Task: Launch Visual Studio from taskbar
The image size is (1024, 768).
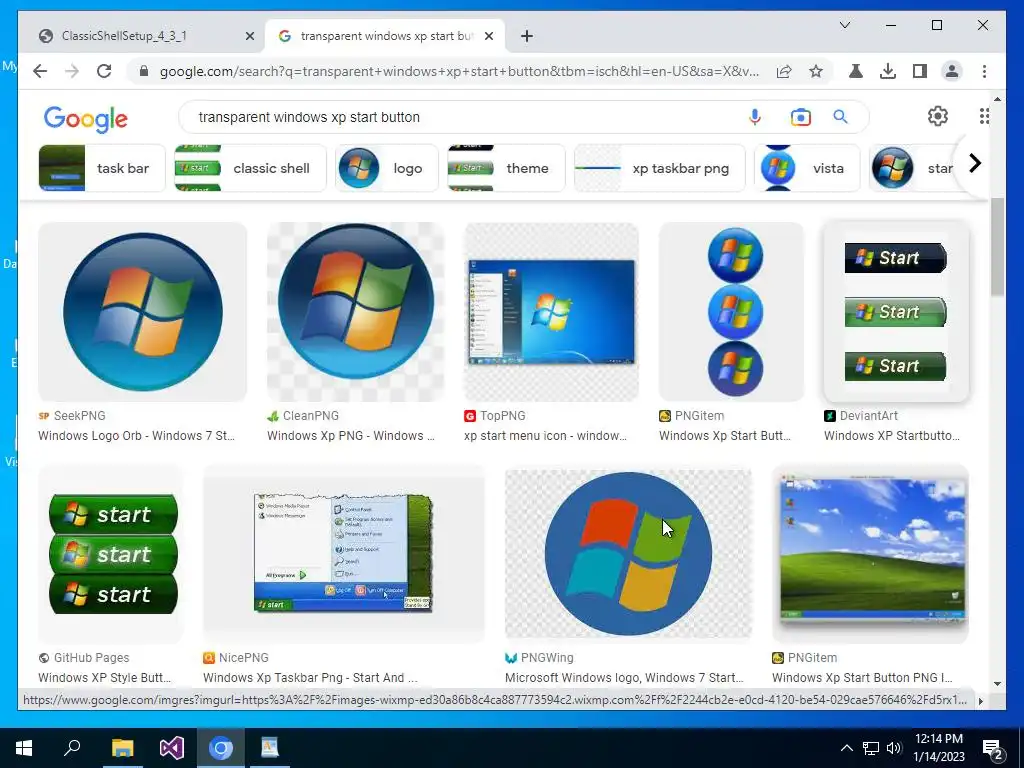Action: coord(172,748)
